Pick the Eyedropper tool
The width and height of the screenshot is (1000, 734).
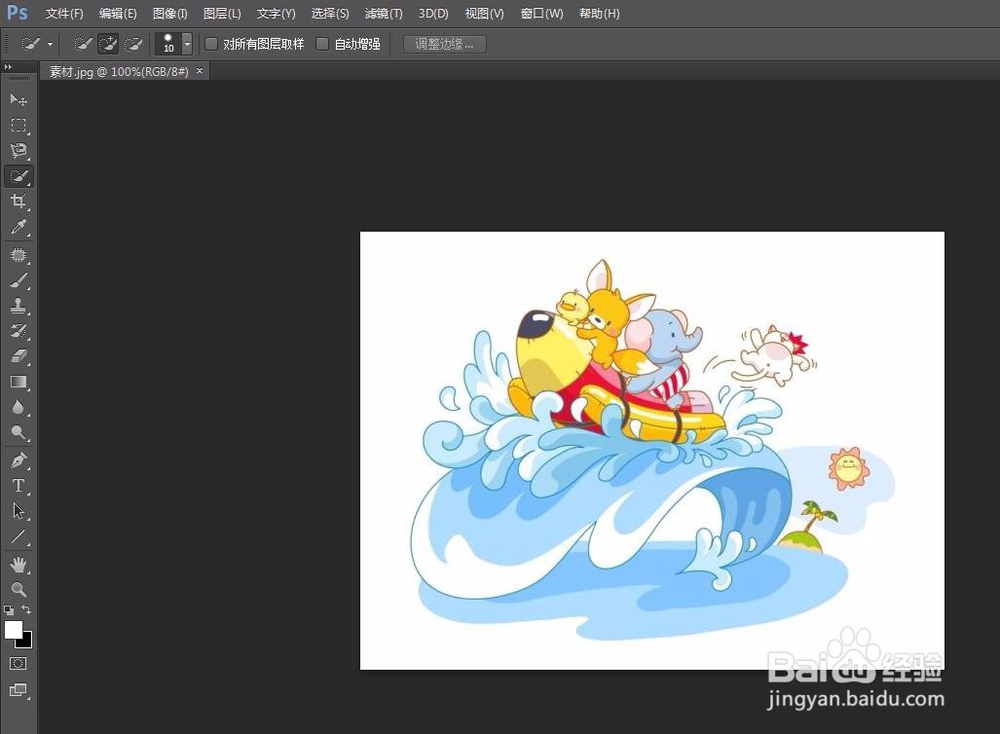[x=18, y=228]
